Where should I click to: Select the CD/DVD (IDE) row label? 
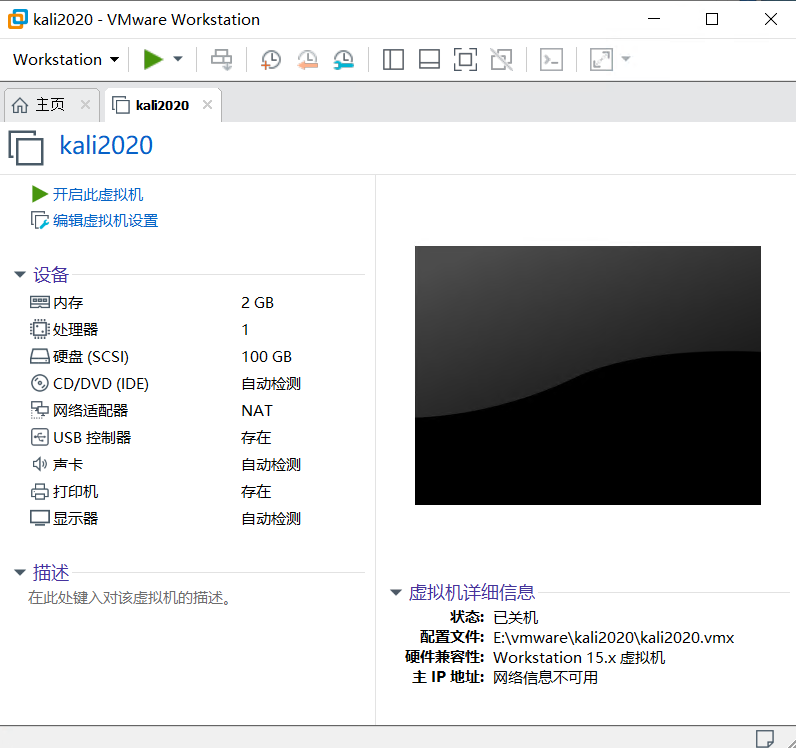click(101, 383)
